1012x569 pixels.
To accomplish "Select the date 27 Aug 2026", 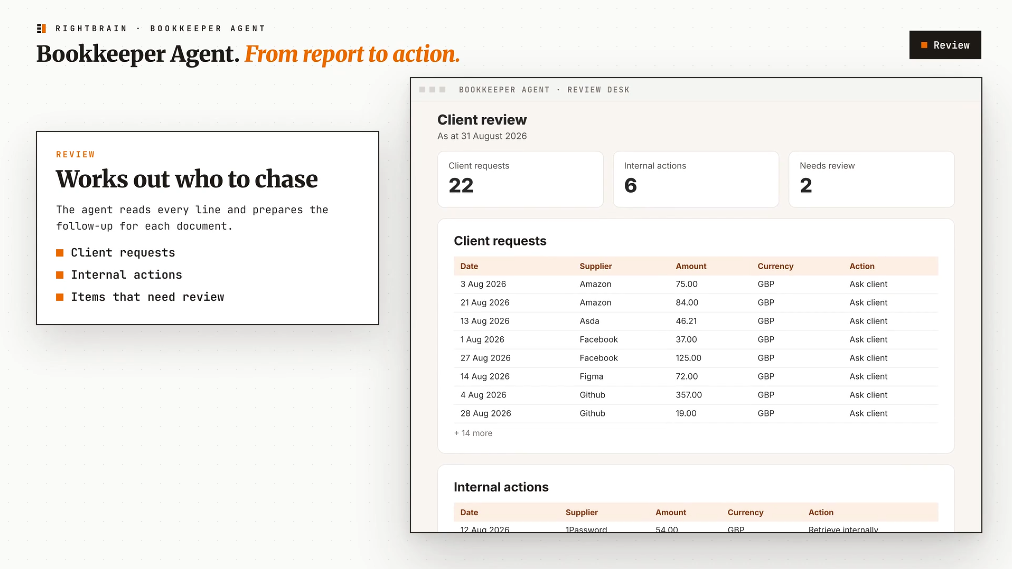I will tap(485, 358).
